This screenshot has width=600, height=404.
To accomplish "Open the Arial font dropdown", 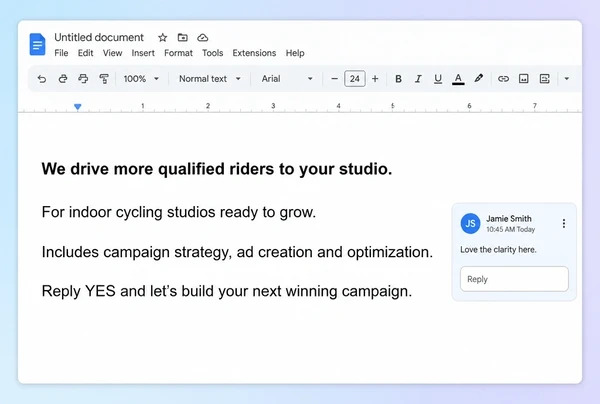I will pyautogui.click(x=287, y=79).
